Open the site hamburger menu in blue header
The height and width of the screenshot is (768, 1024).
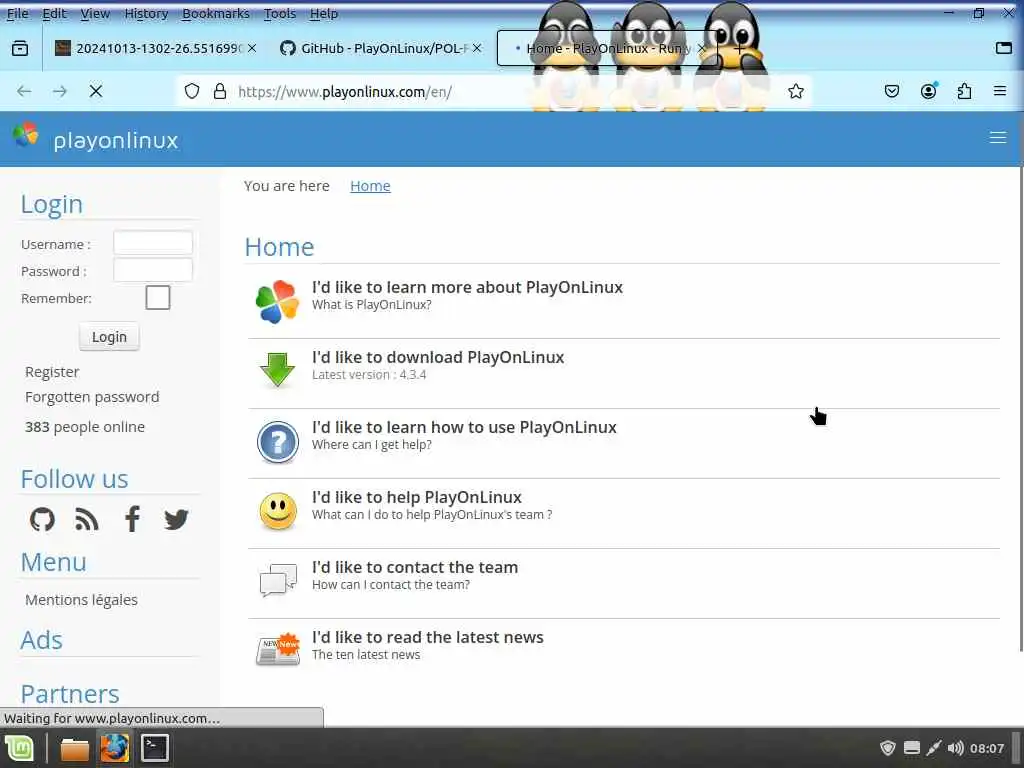point(997,138)
